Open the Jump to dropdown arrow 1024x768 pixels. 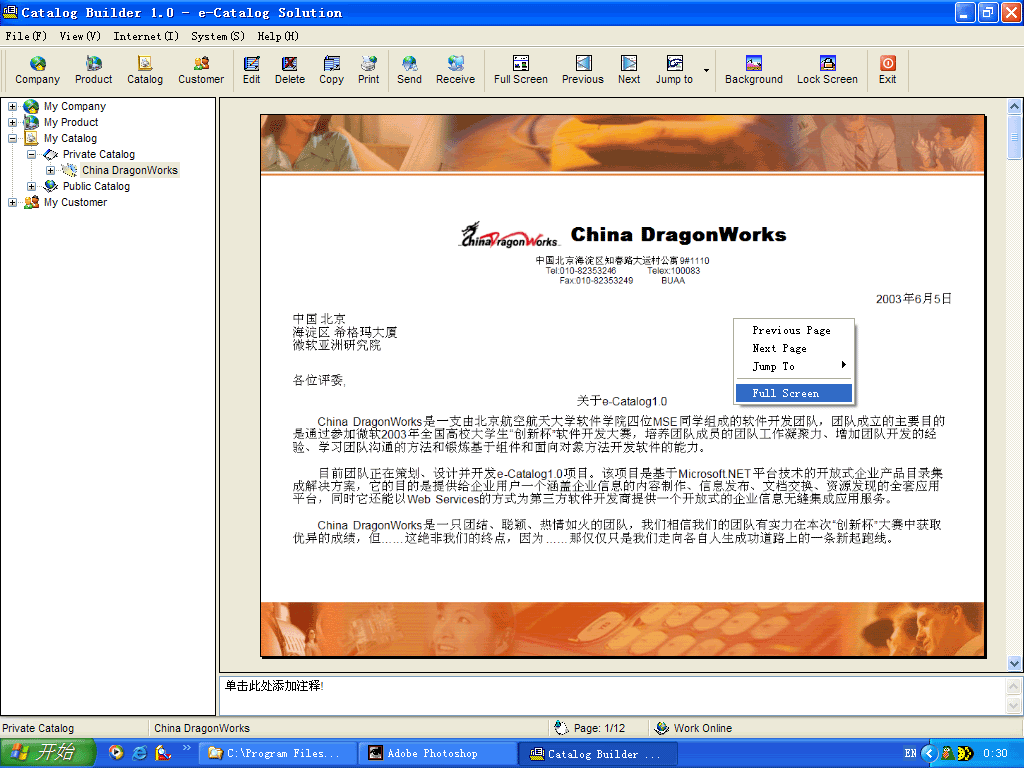pos(706,70)
